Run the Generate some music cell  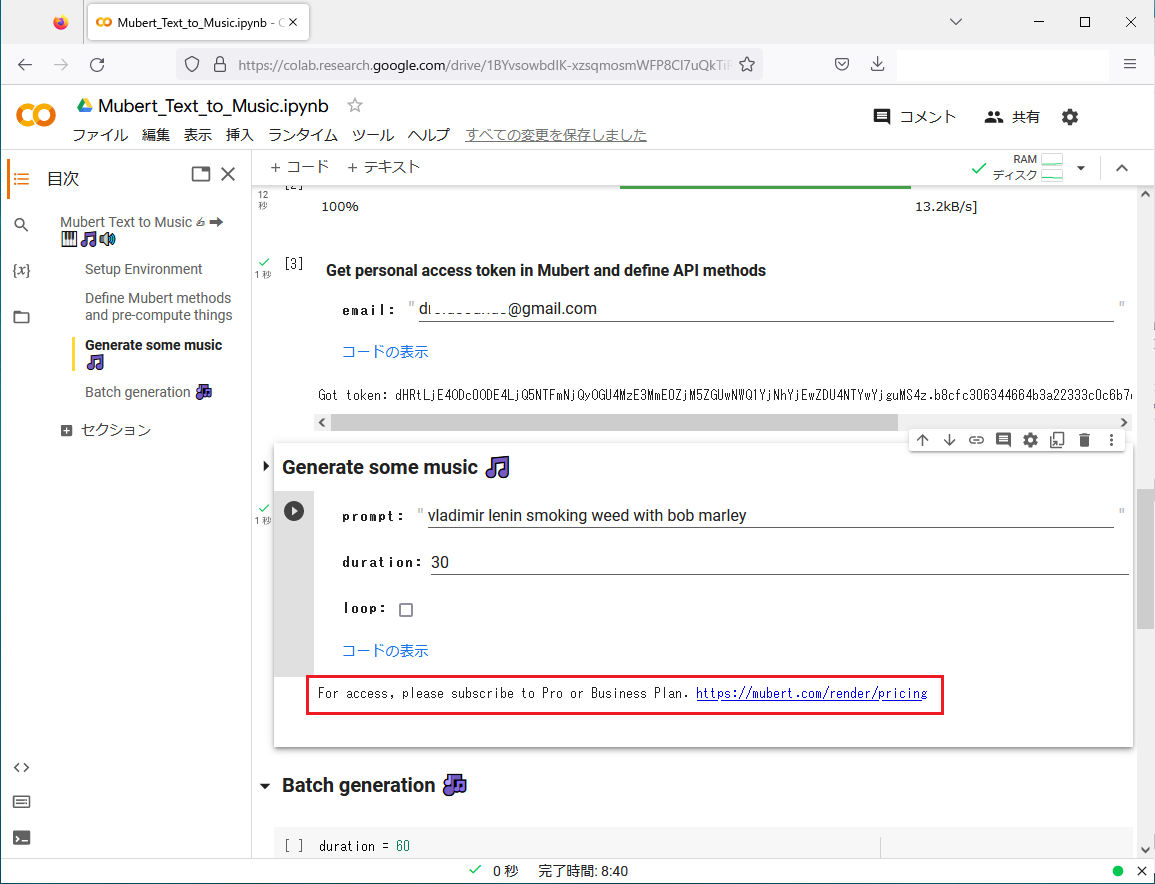tap(293, 511)
